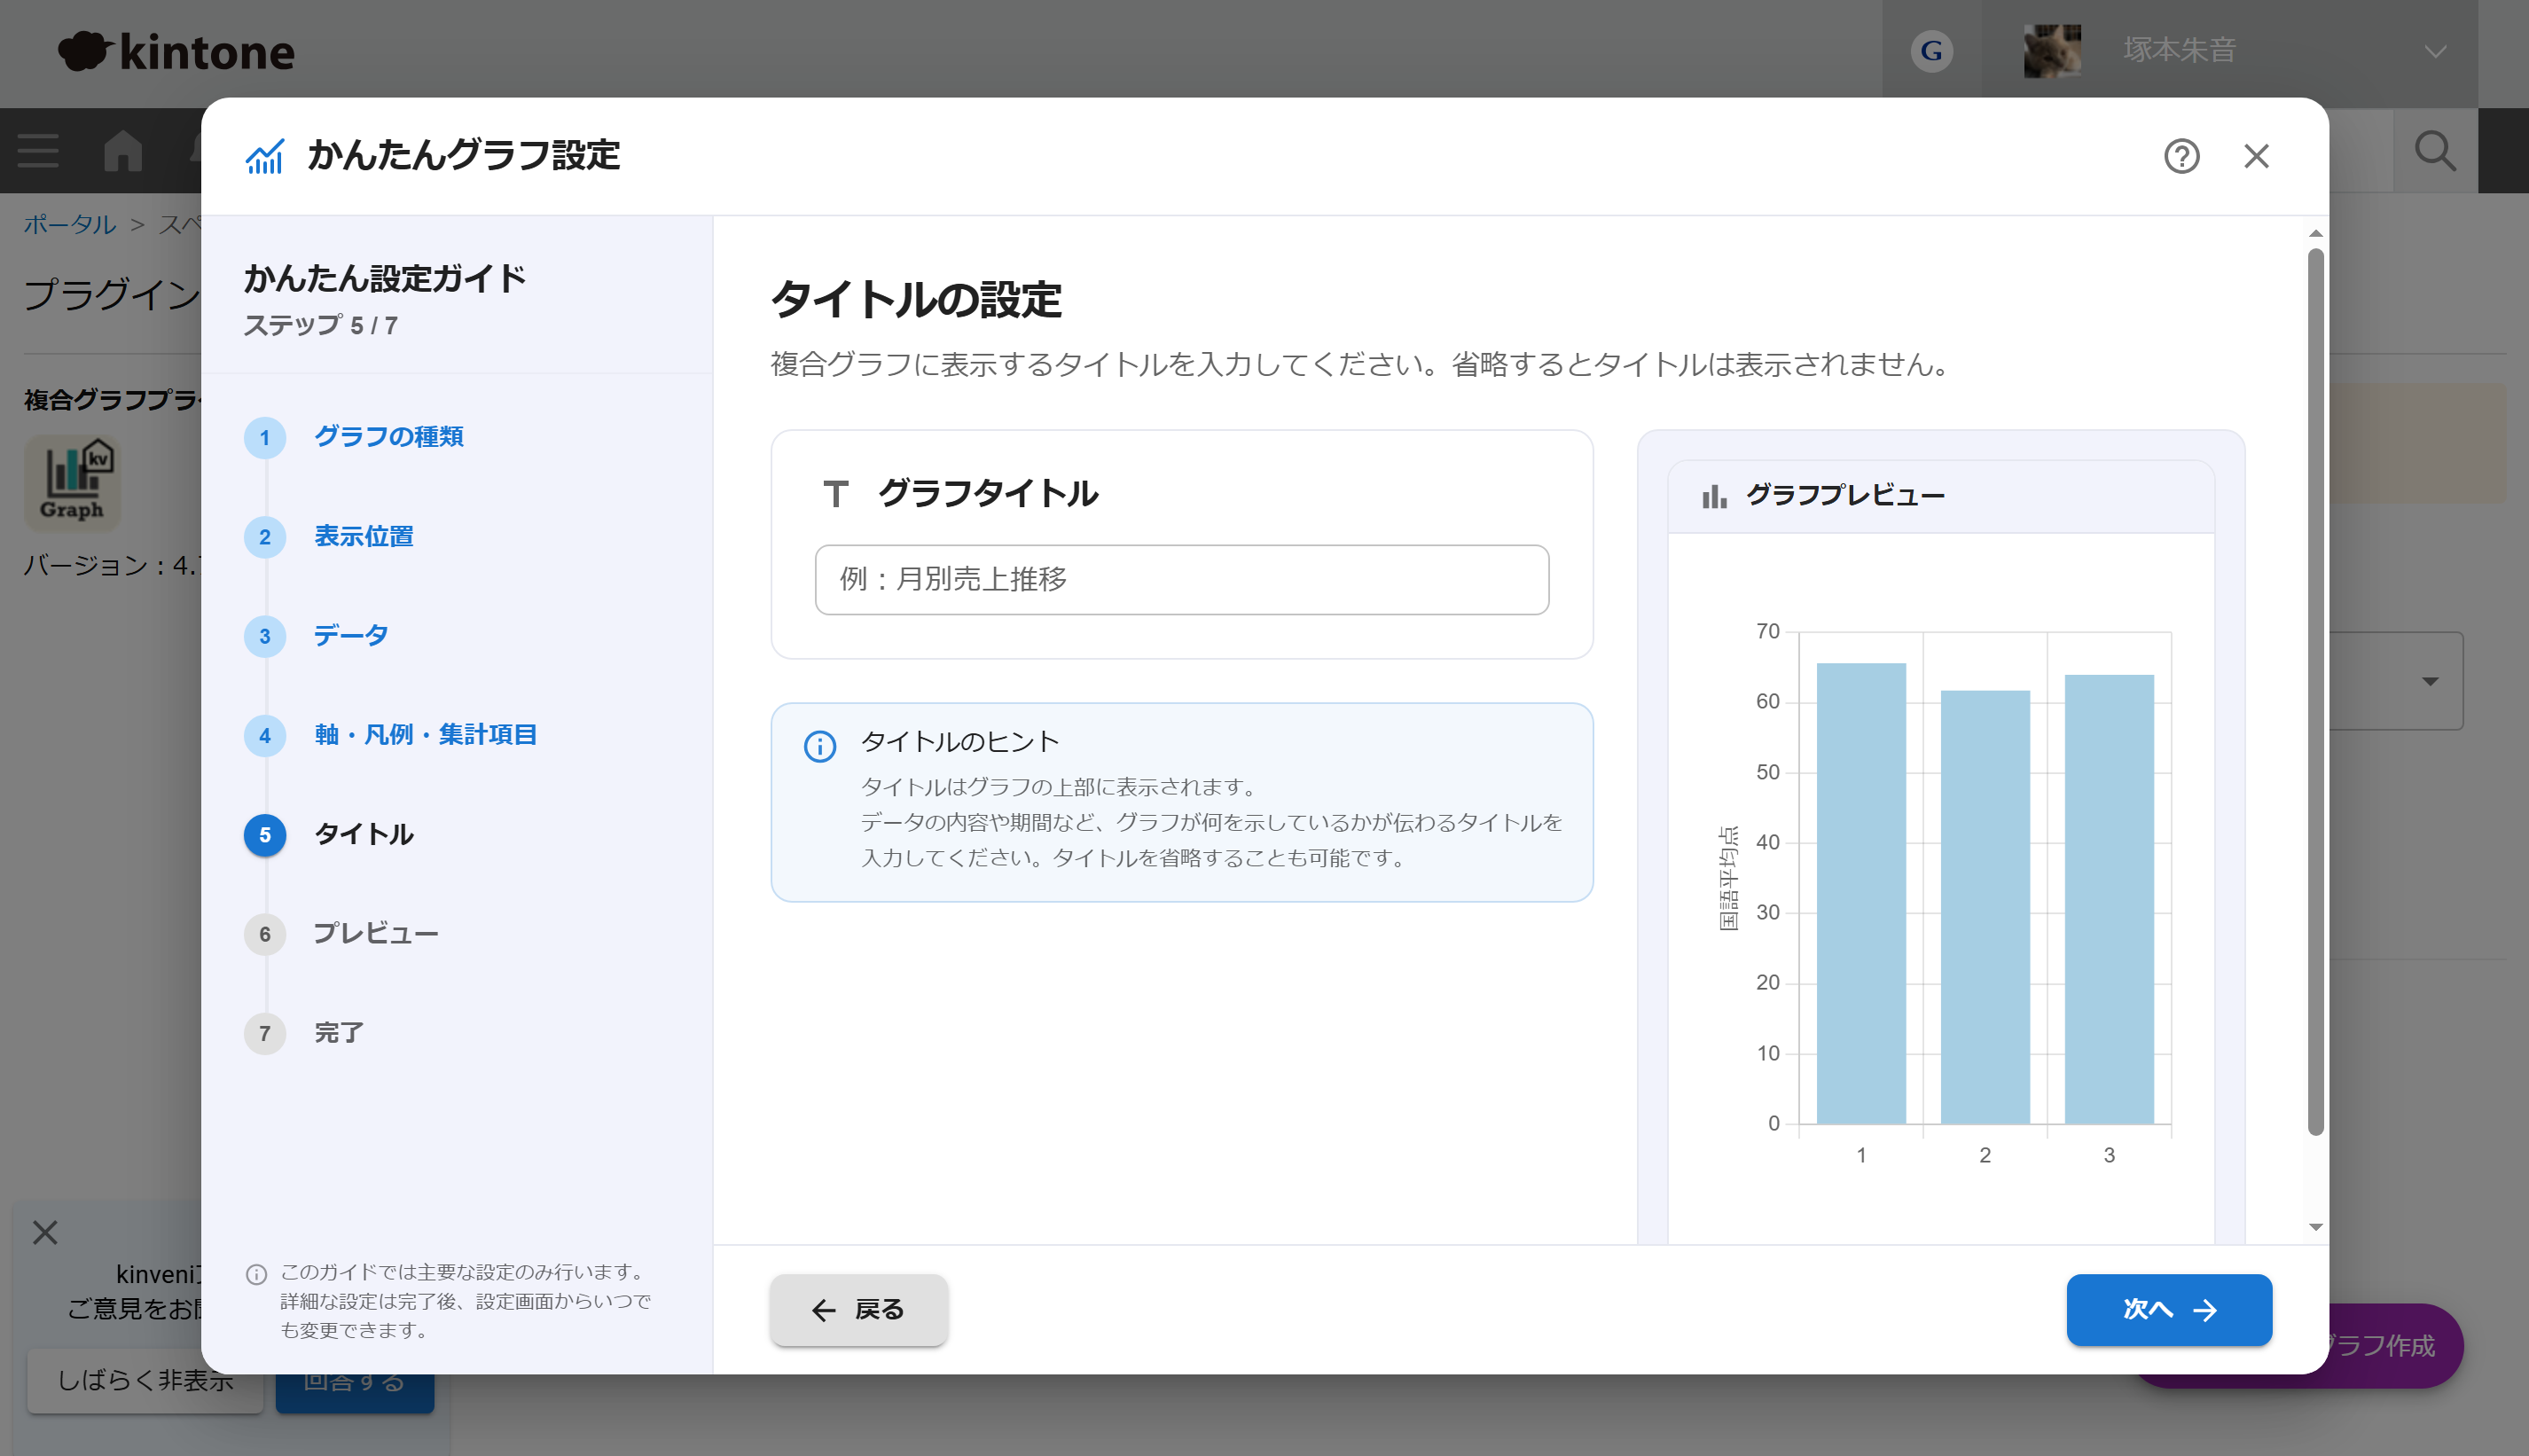This screenshot has width=2529, height=1456.
Task: Click bar 3 in the preview chart
Action: click(x=2109, y=899)
